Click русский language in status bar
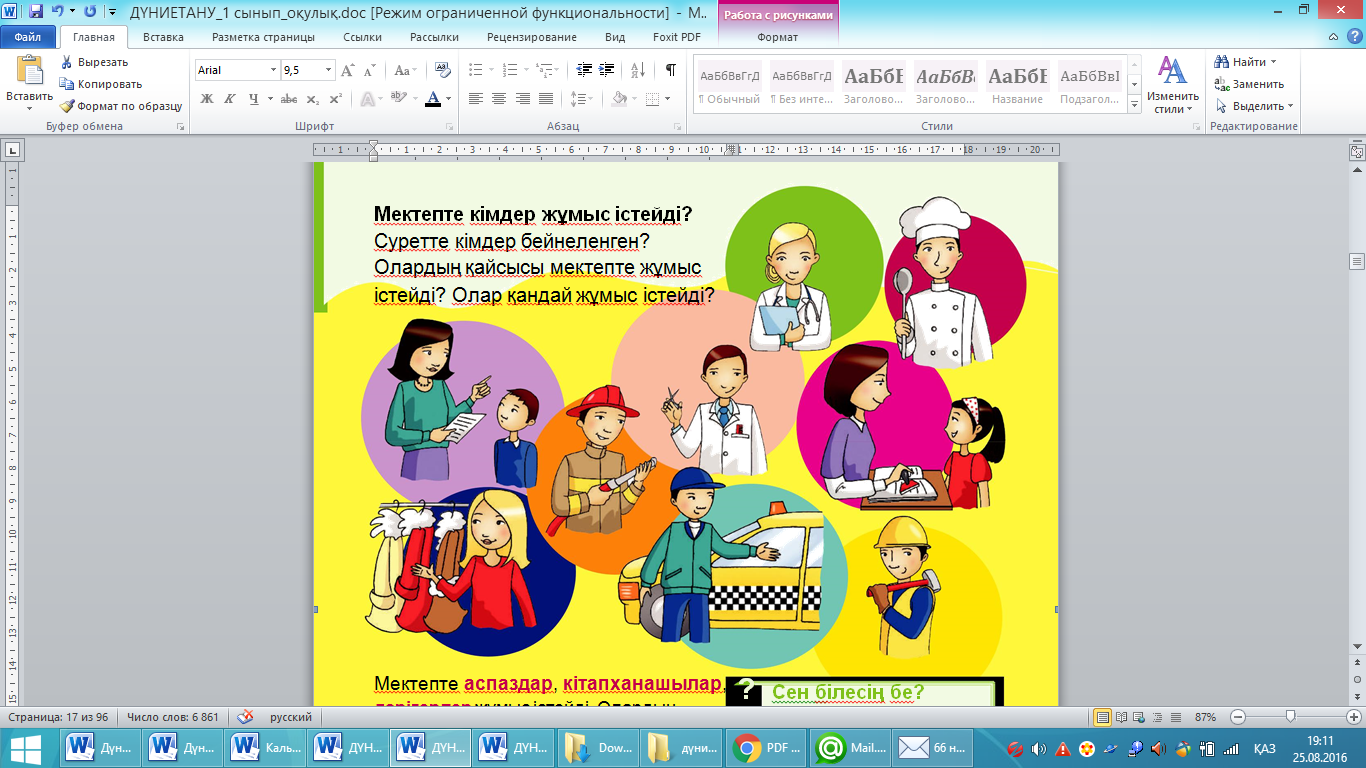Screen dimensions: 1366x768 [x=291, y=717]
